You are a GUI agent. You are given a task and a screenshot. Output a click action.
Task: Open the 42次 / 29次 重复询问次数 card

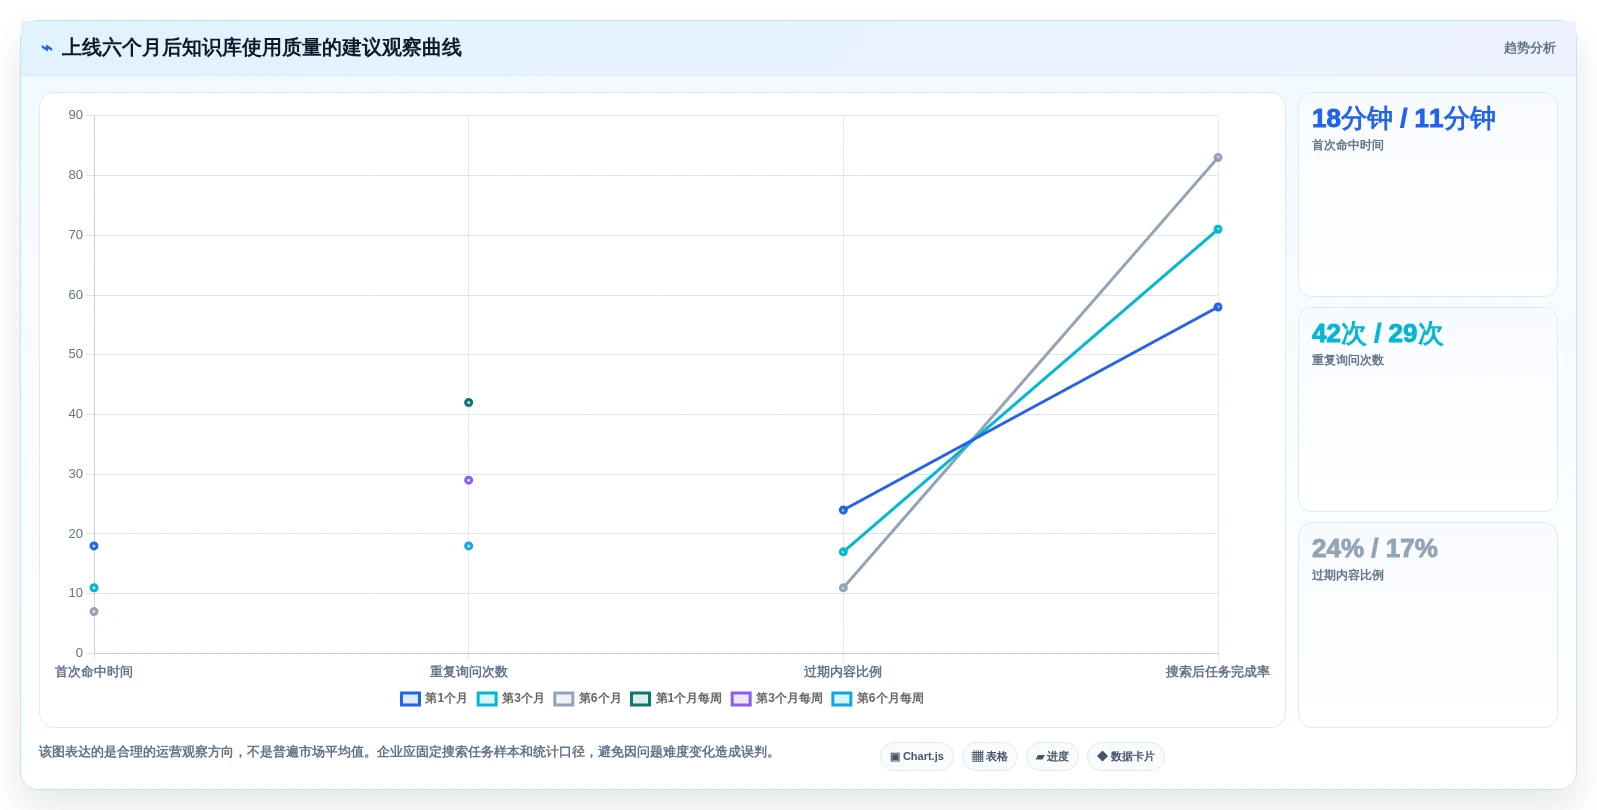(x=1427, y=410)
